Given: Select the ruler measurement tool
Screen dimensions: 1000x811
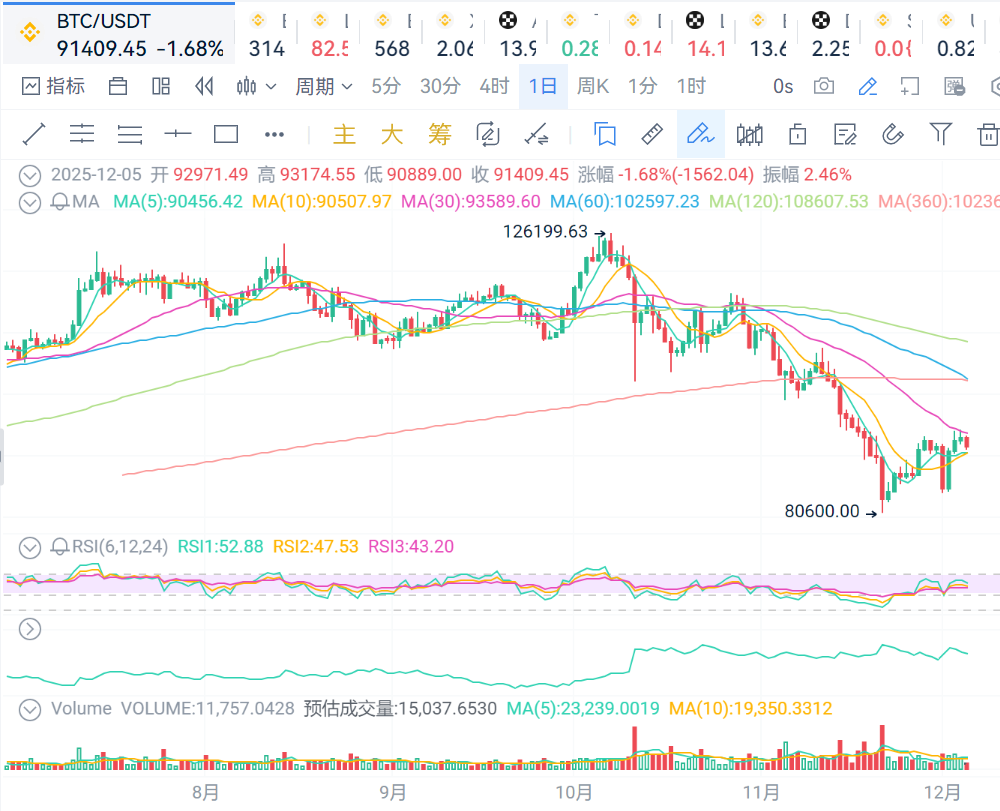Looking at the screenshot, I should click(x=652, y=134).
